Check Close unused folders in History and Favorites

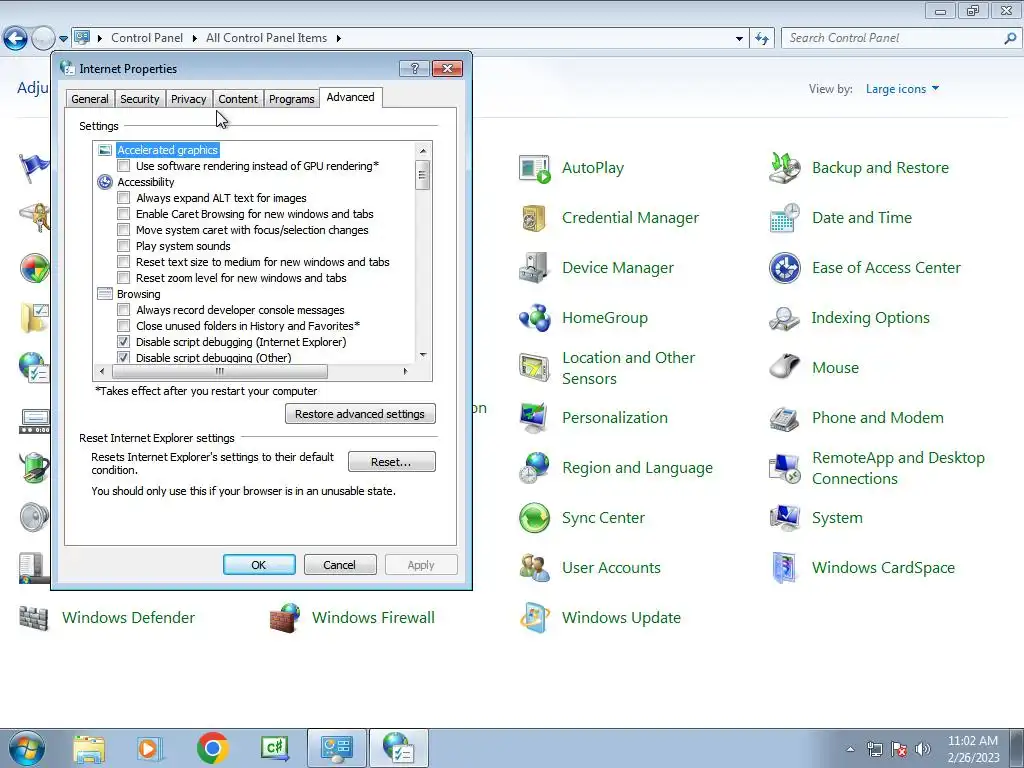(x=123, y=326)
